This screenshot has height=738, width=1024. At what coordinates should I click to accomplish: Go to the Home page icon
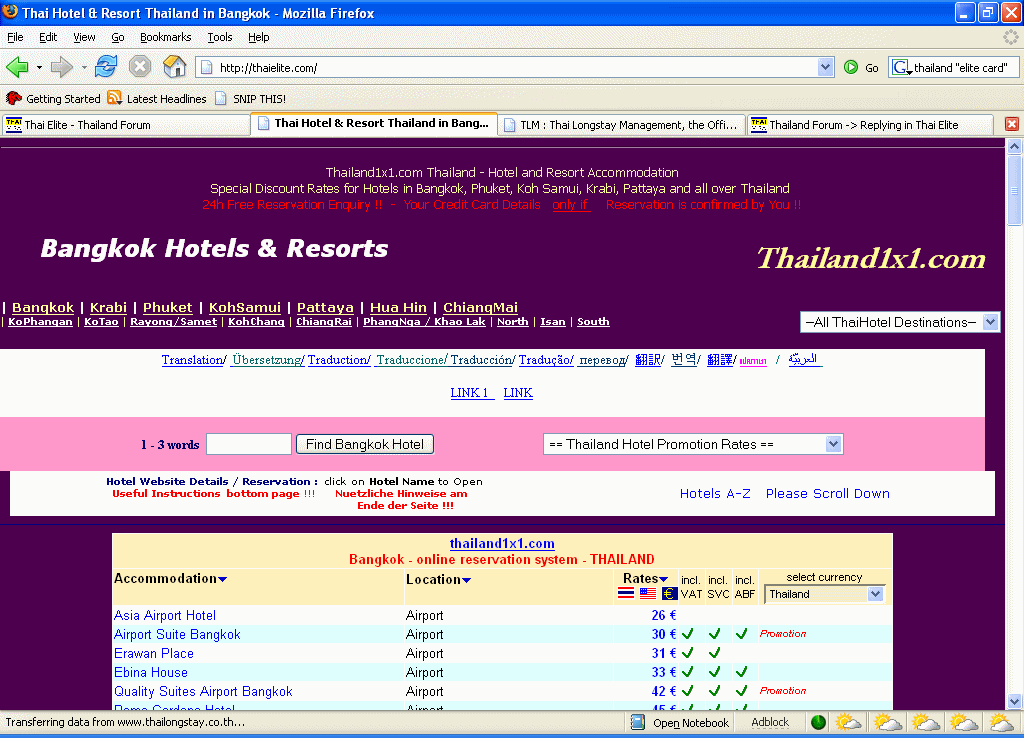tap(174, 67)
